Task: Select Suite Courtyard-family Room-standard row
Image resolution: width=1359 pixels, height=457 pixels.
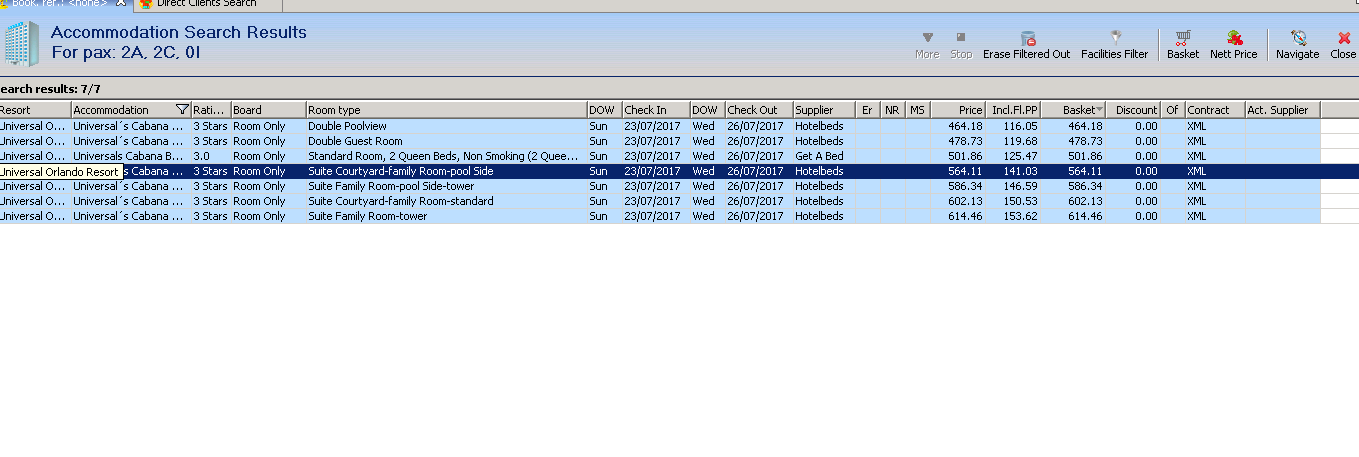Action: pyautogui.click(x=679, y=201)
